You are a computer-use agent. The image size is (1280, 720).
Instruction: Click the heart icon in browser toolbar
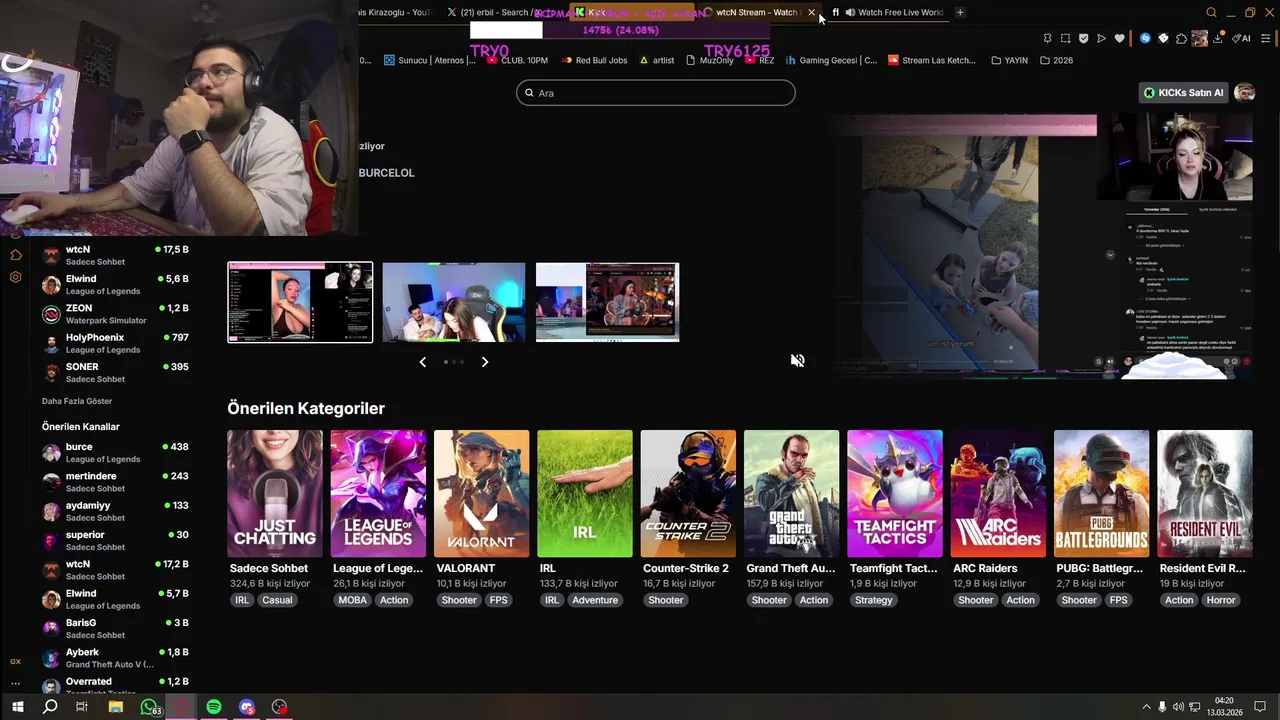[1119, 38]
